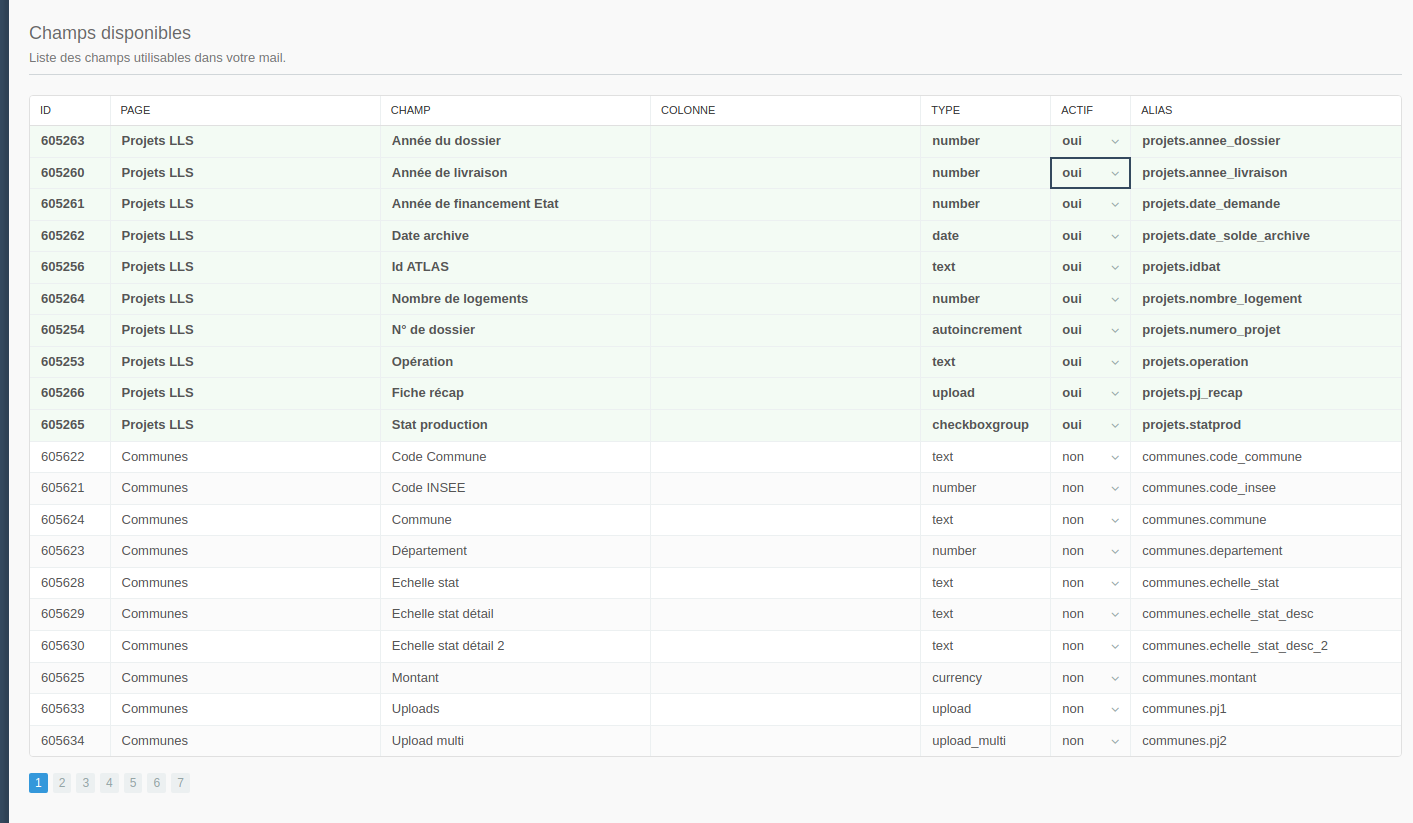Select the projets.numero_projet alias cell
The image size is (1413, 823).
1211,330
